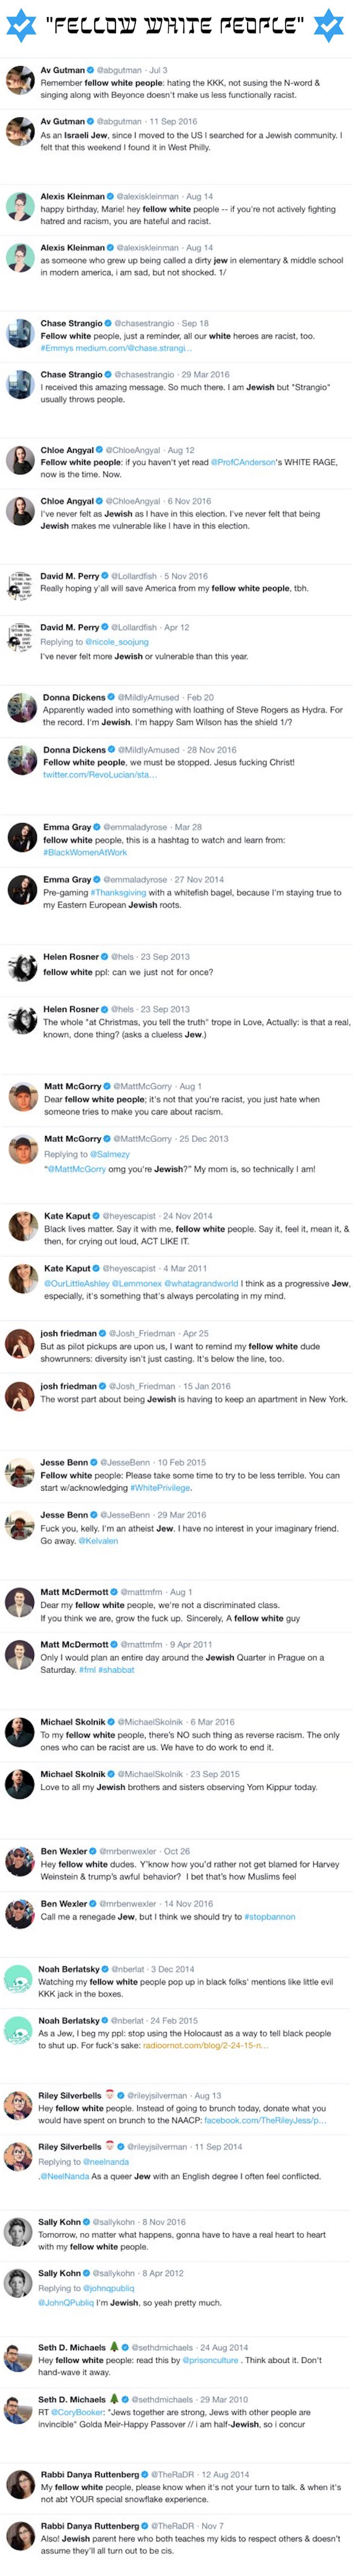353x2576 pixels.
Task: Open Donna Dickens' twitter.com/RevoLucian link
Action: tap(99, 775)
